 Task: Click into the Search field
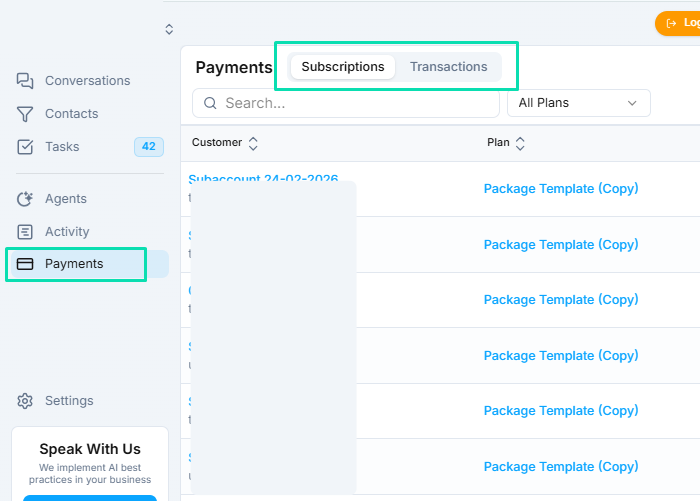pyautogui.click(x=346, y=103)
